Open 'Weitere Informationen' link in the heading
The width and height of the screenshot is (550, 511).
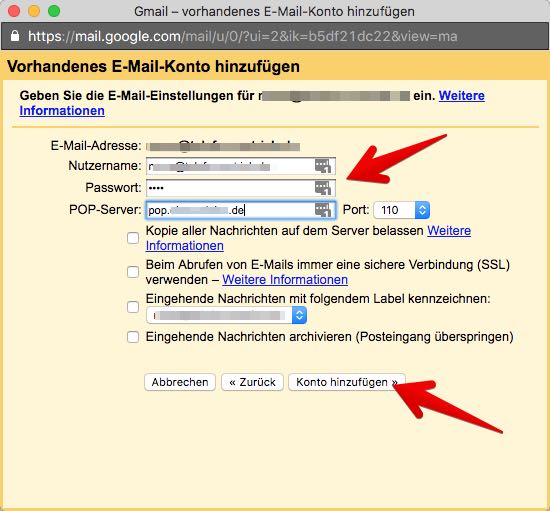tap(462, 95)
